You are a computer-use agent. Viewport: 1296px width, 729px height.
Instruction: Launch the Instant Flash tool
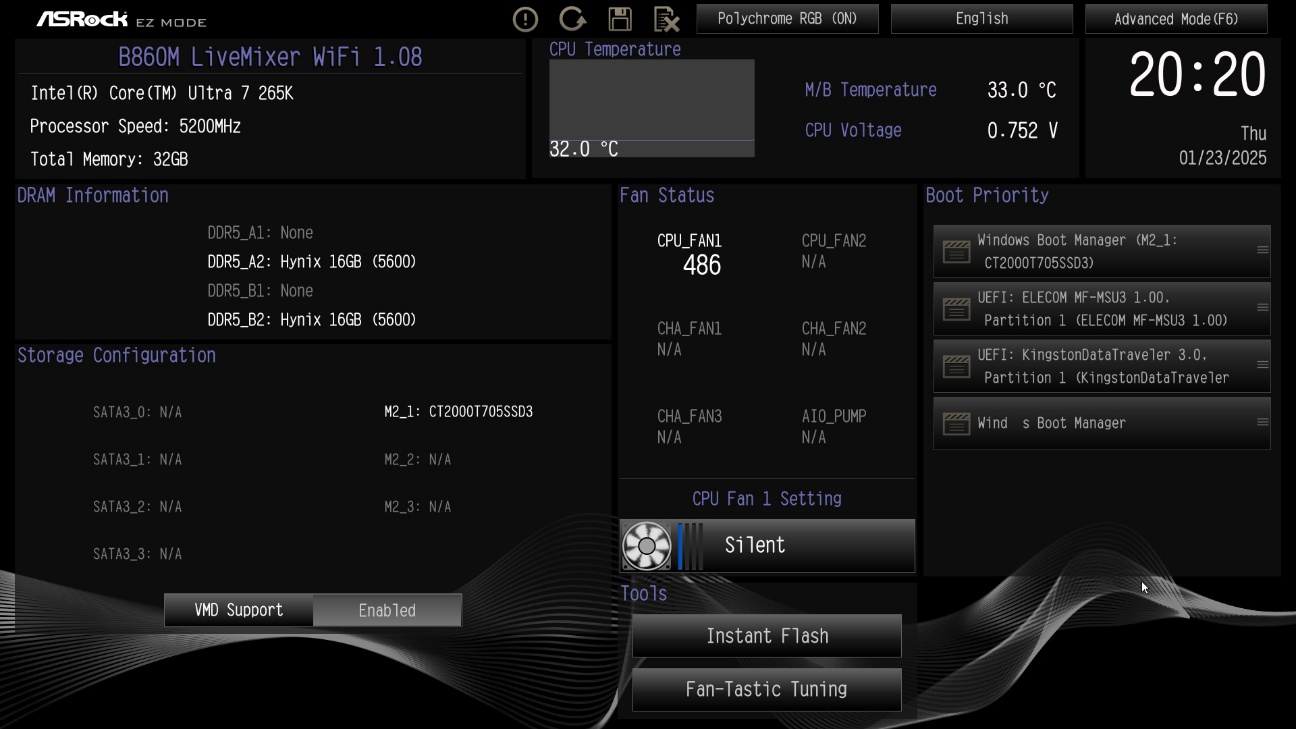tap(767, 636)
